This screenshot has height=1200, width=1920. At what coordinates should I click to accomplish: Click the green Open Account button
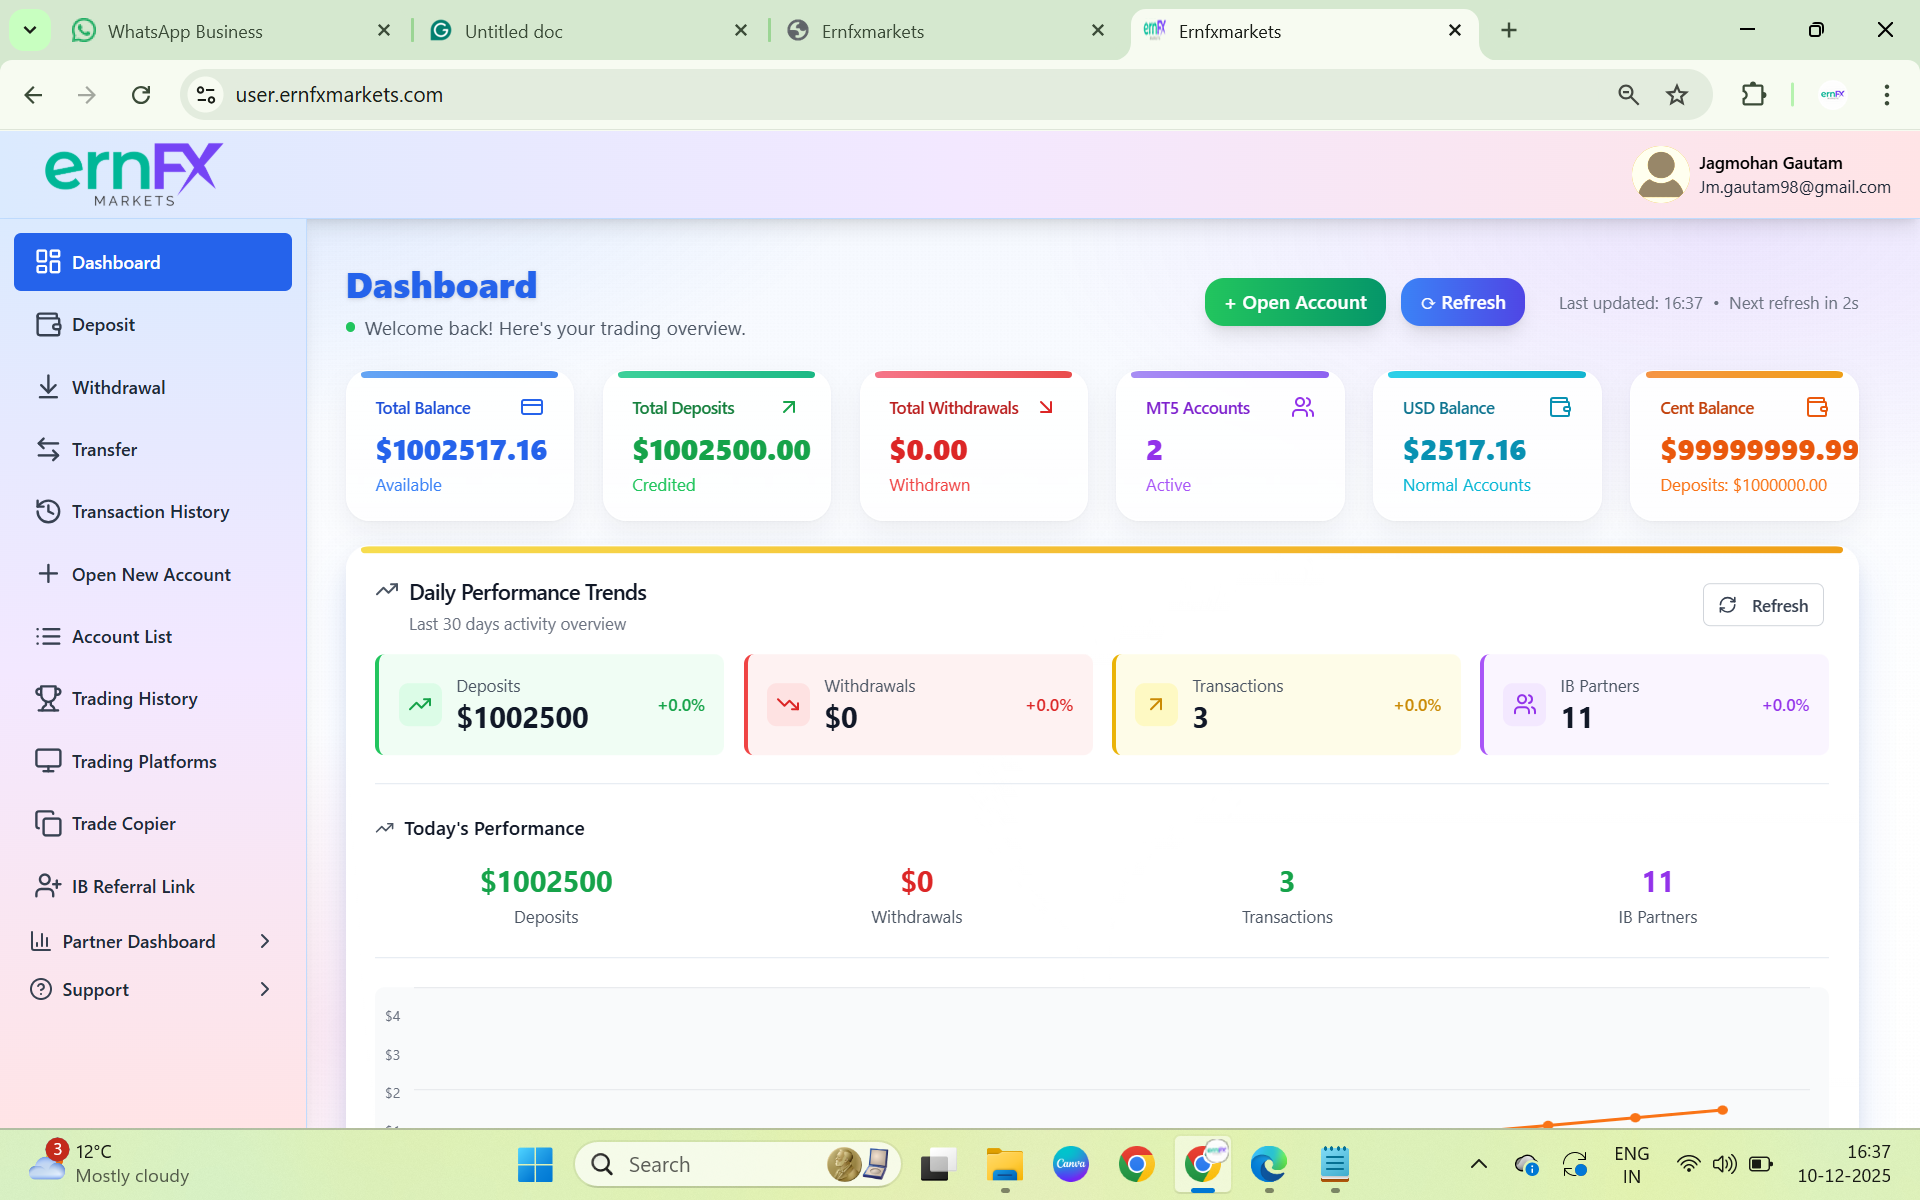point(1294,302)
